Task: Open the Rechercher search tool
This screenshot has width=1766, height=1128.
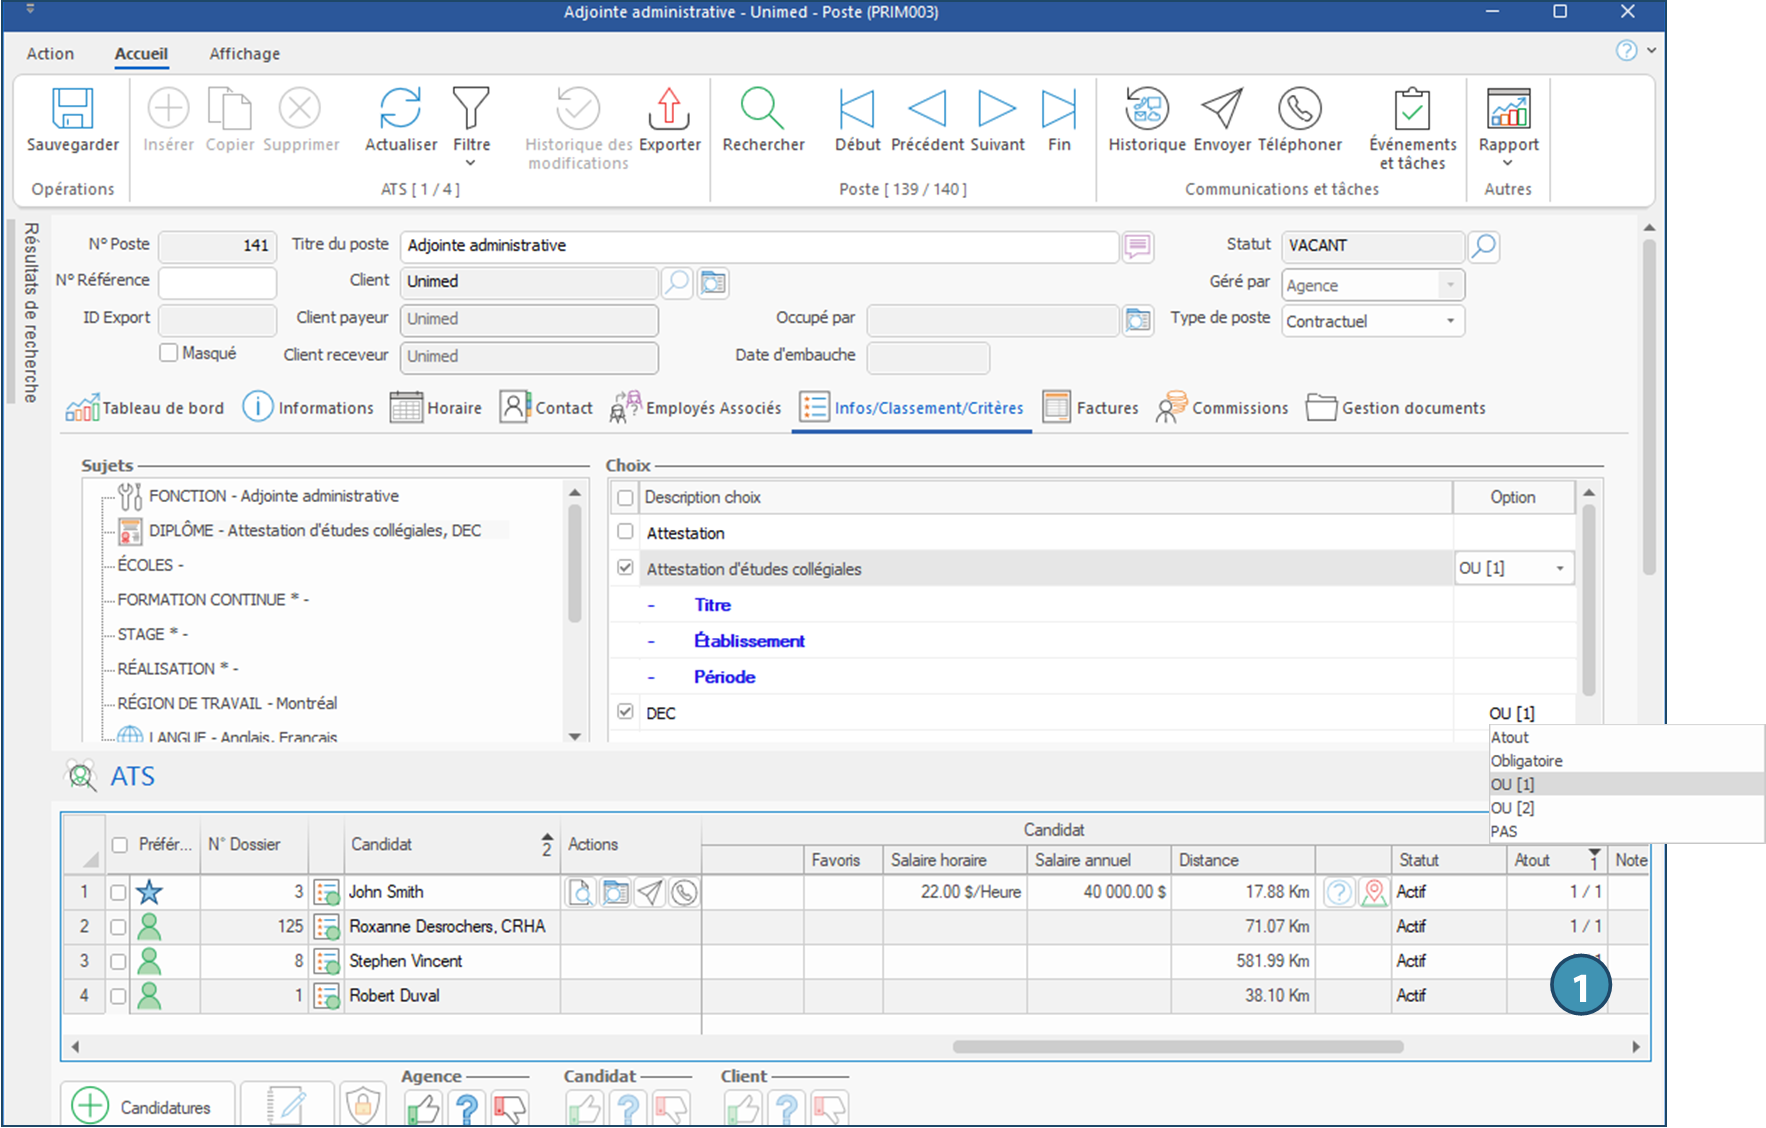Action: coord(762,109)
